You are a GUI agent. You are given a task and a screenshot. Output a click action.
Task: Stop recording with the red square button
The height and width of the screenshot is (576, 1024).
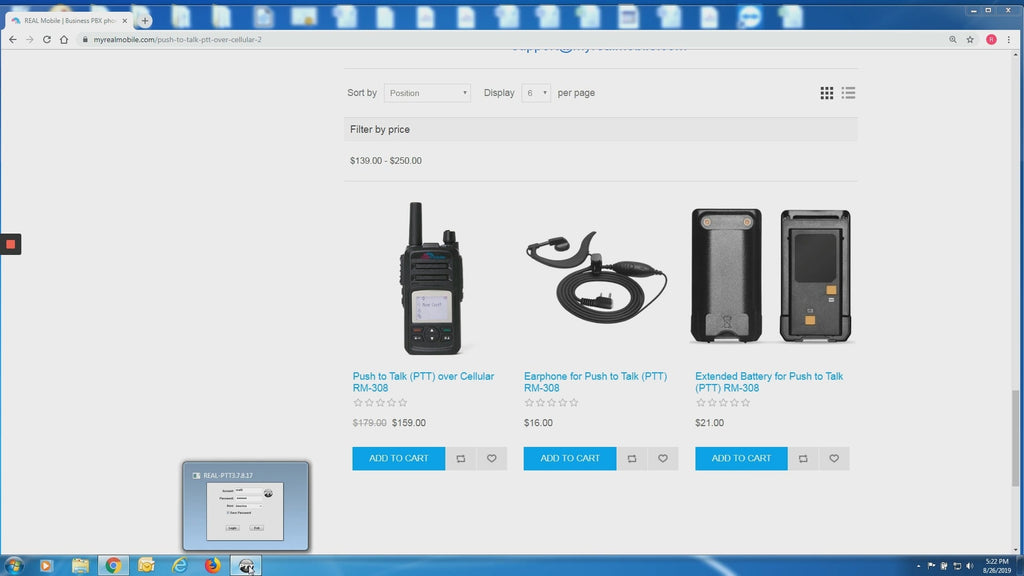click(x=10, y=244)
